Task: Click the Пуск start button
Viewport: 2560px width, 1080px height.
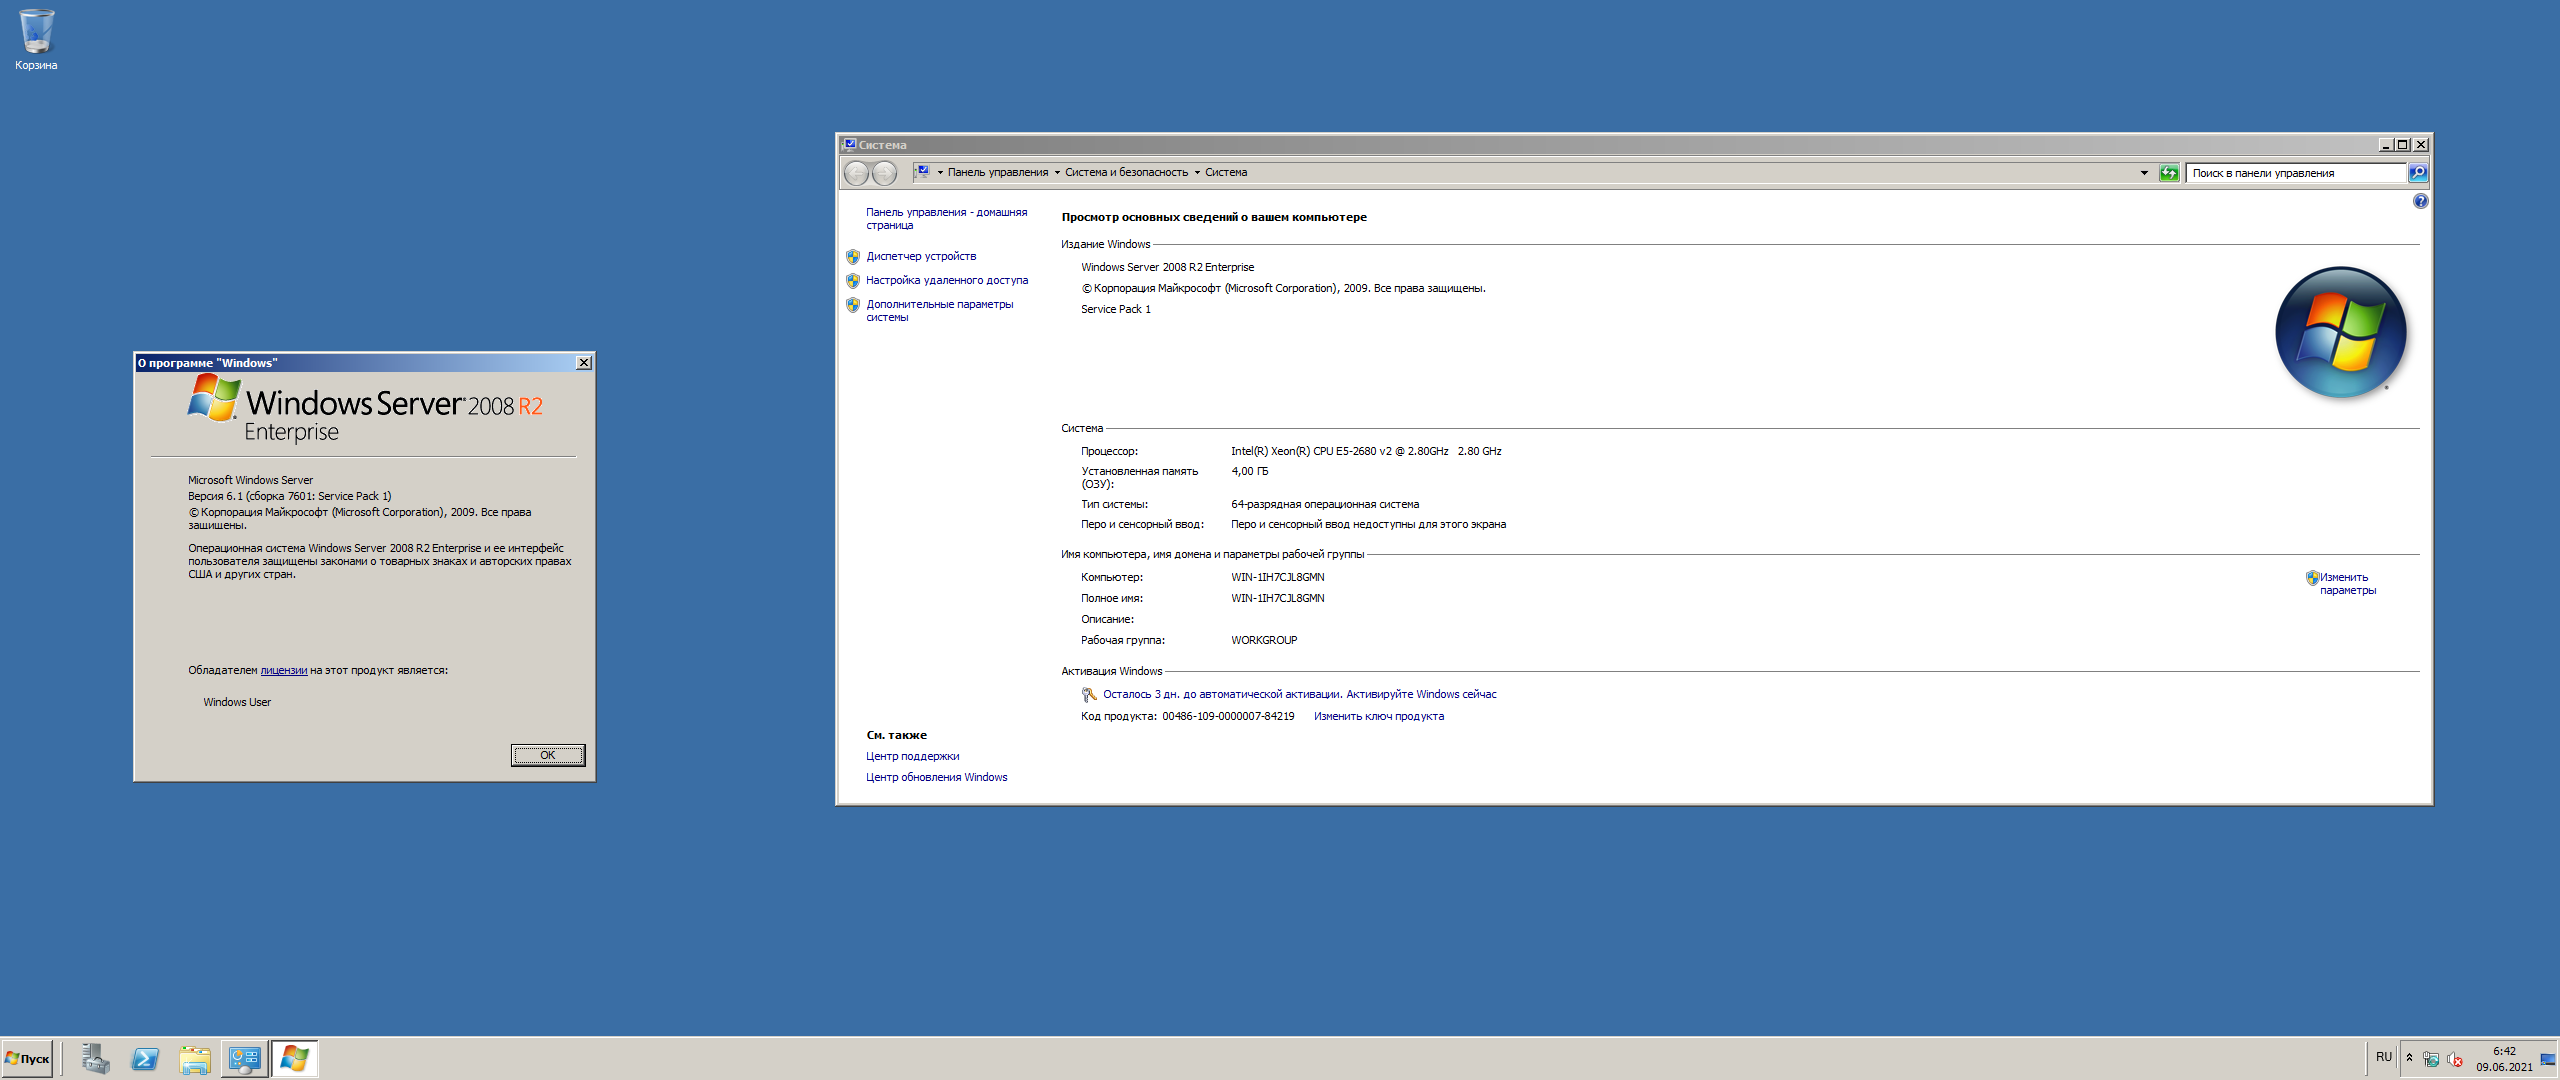Action: tap(27, 1059)
